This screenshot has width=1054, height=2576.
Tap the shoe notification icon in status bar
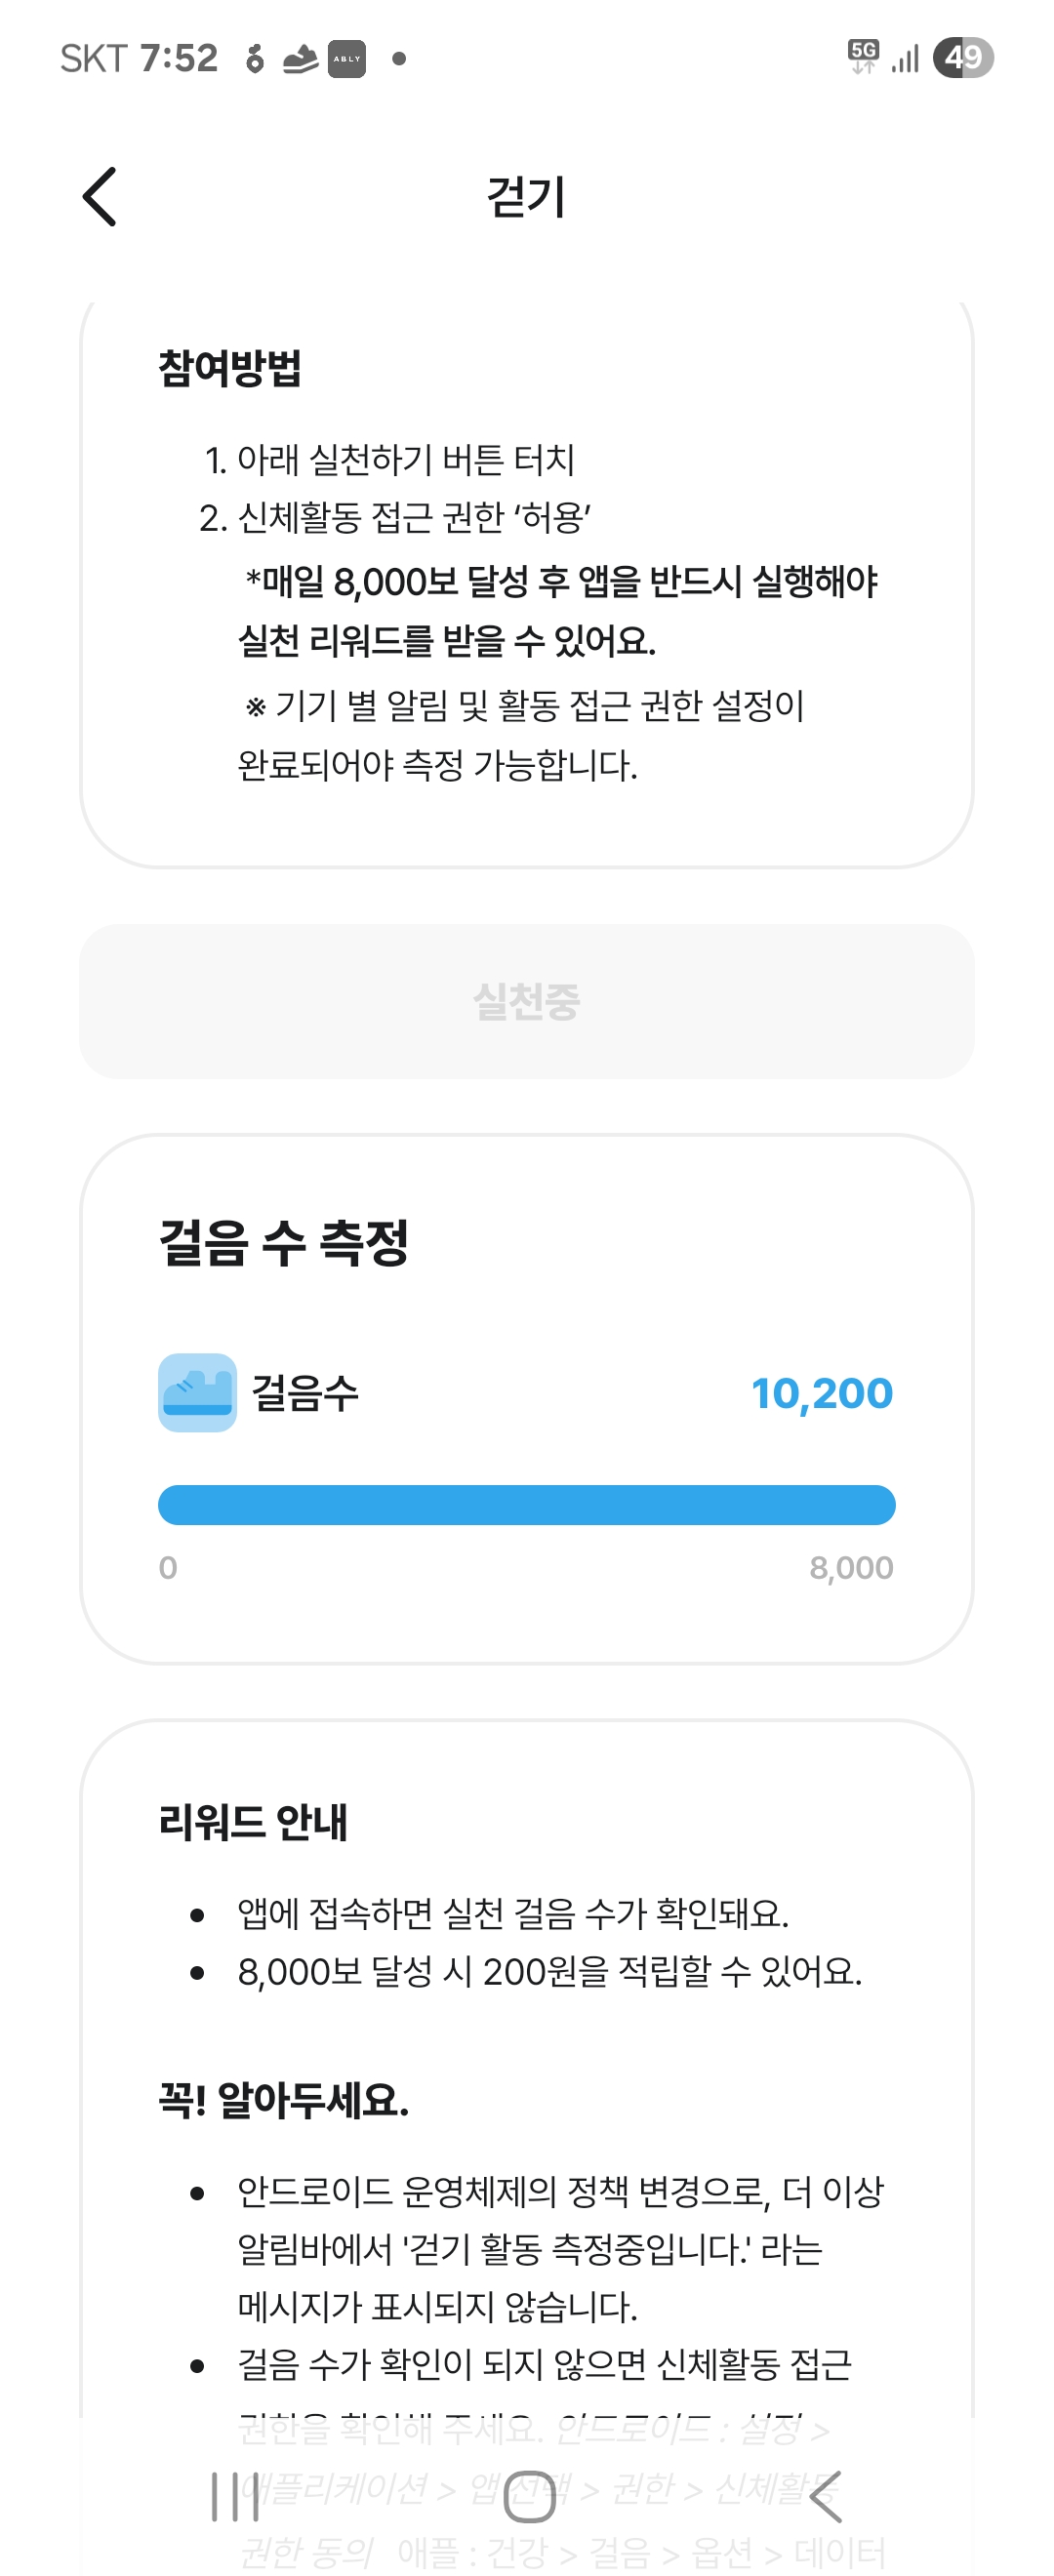[300, 59]
